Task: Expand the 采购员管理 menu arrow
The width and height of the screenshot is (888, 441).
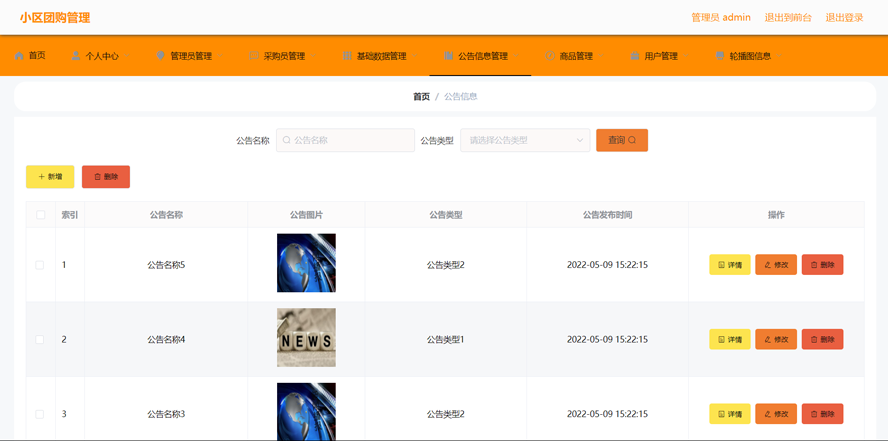Action: [x=313, y=56]
